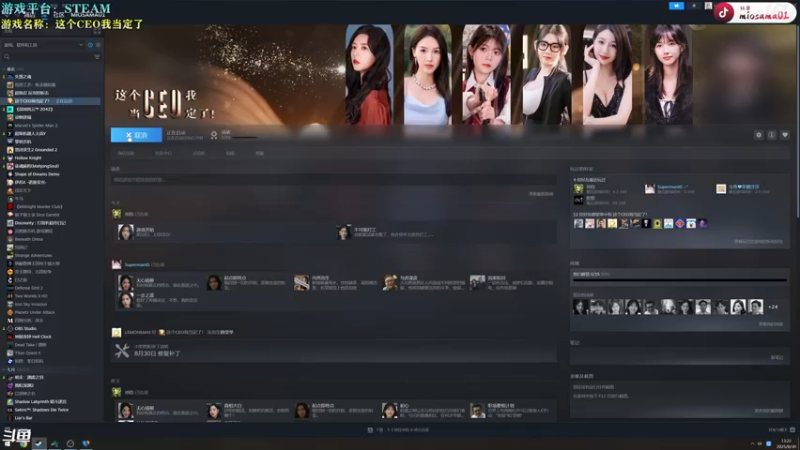Select Dice Gambit in library list
Image resolution: width=800 pixels, height=450 pixels.
[37, 215]
